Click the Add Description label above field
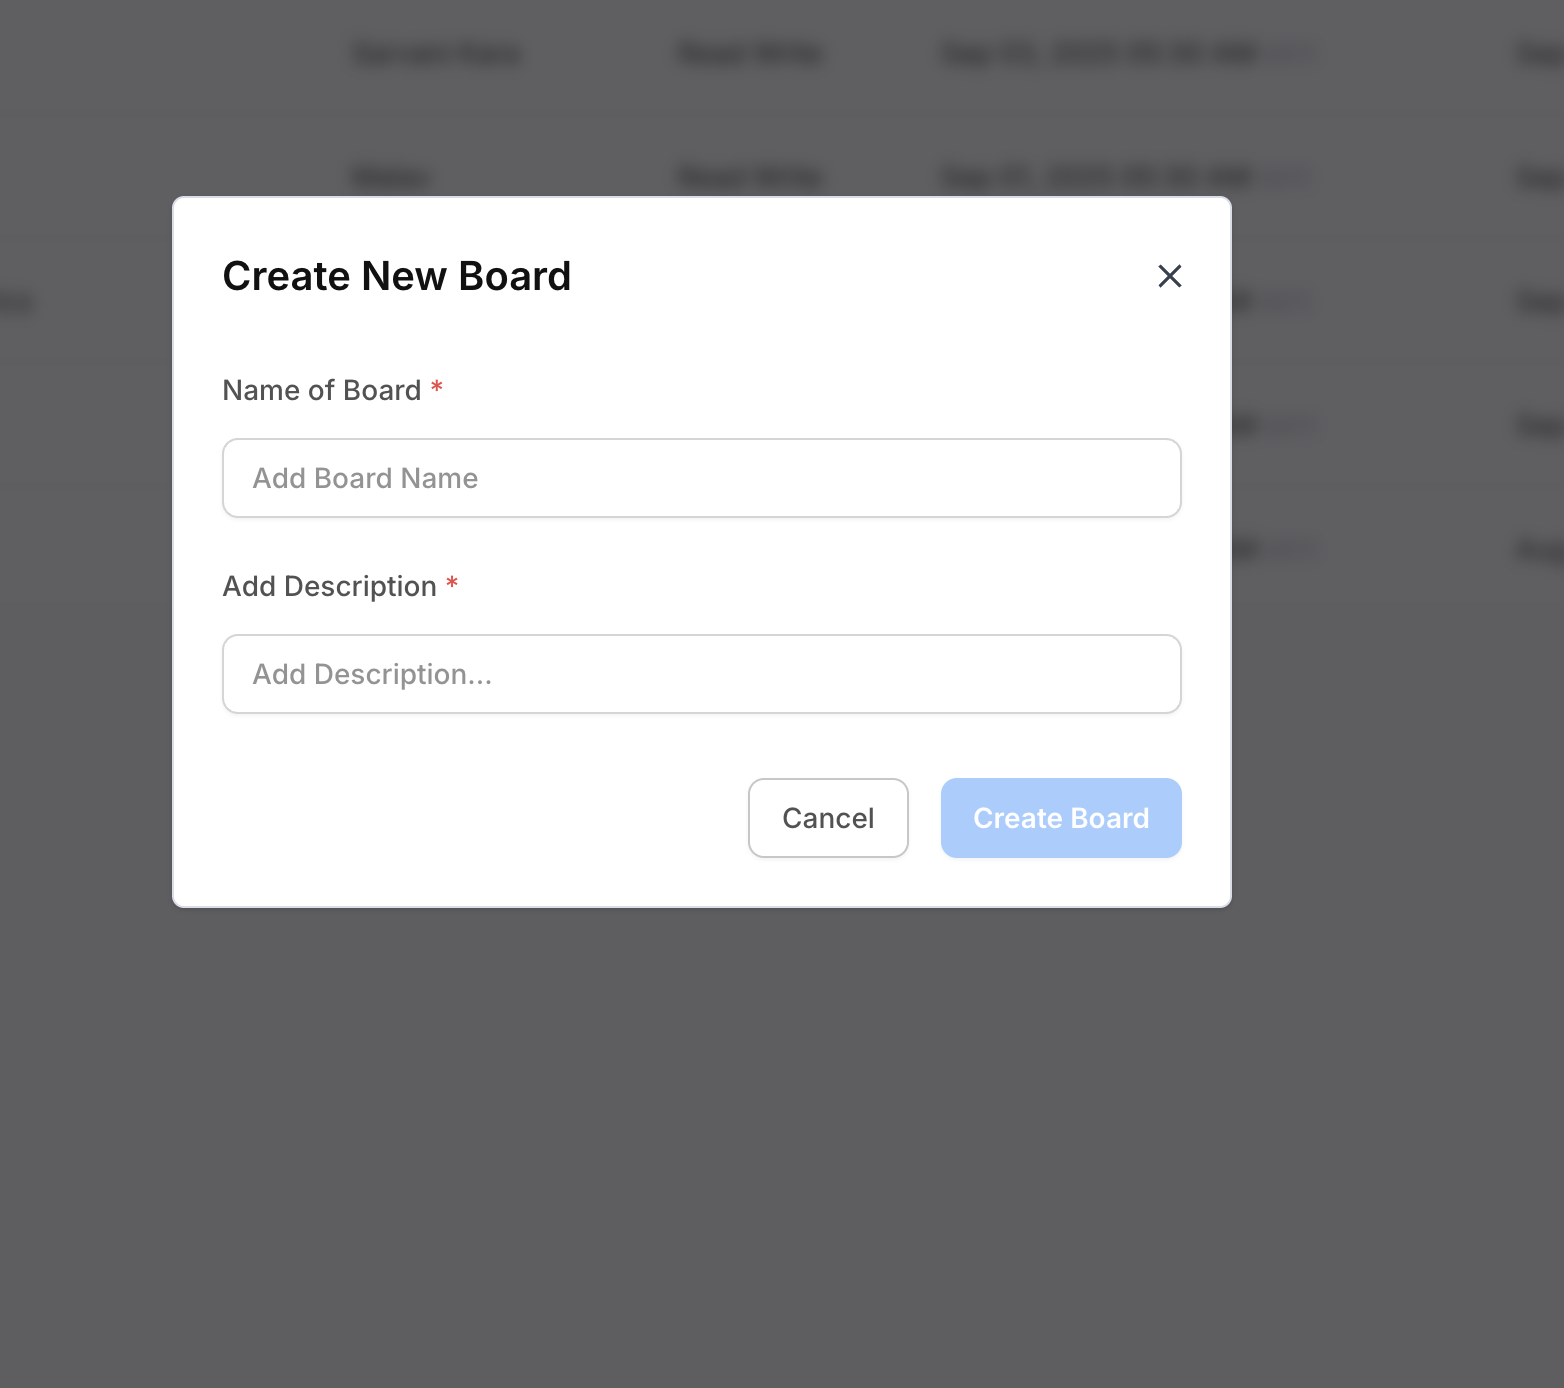 [x=329, y=586]
